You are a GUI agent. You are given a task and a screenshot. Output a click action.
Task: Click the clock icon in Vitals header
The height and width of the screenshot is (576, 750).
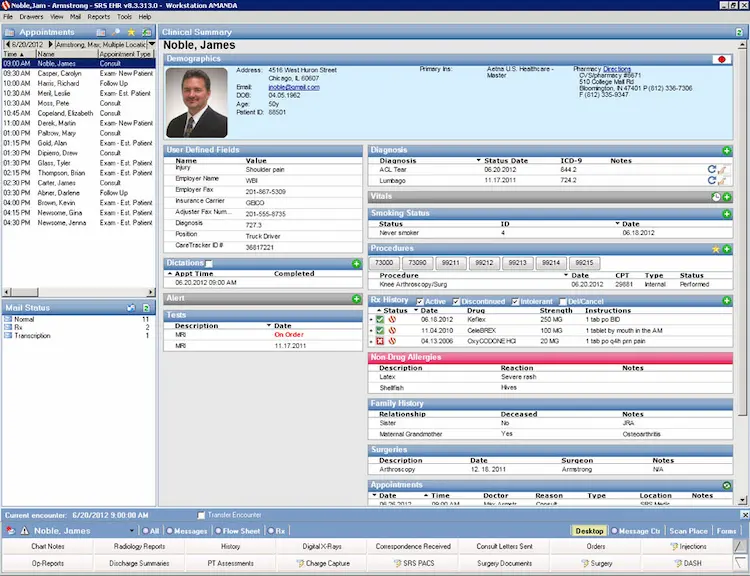click(x=716, y=197)
